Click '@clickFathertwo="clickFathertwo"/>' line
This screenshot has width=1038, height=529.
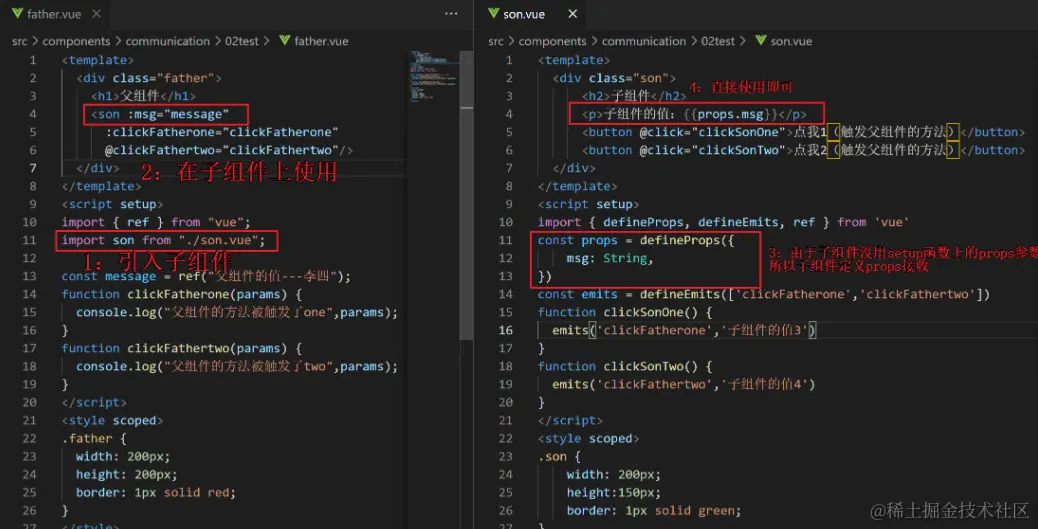point(229,150)
